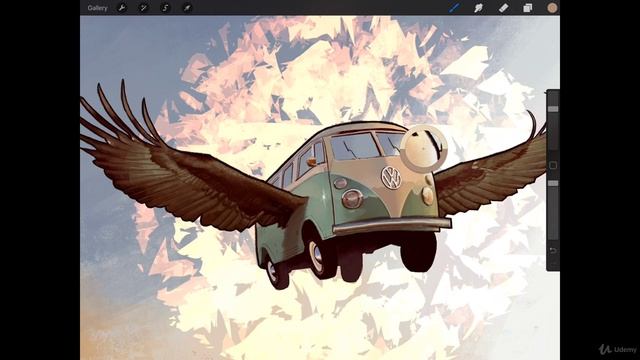Open the Layers panel
This screenshot has width=640, height=360.
coord(527,8)
